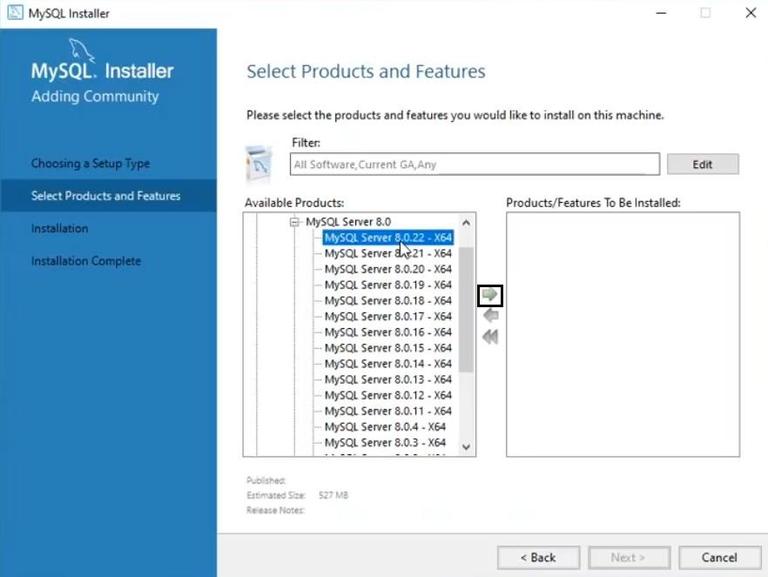768x577 pixels.
Task: Select MySQL Server 8.0.20 - X64
Action: point(388,269)
